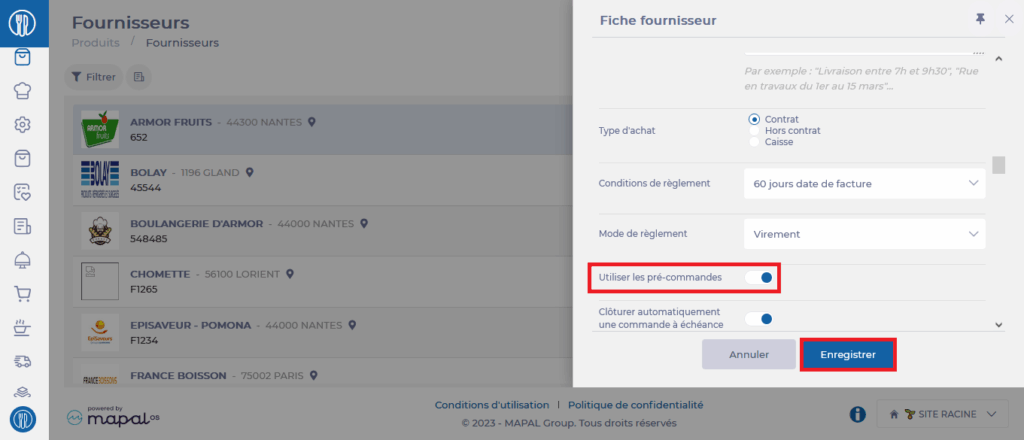The width and height of the screenshot is (1024, 440).
Task: Open the settings gear in sidebar
Action: pyautogui.click(x=23, y=125)
